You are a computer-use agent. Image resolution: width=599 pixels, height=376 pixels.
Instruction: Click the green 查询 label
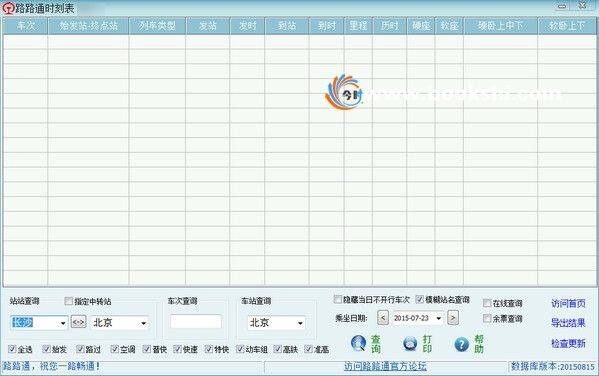coord(376,344)
